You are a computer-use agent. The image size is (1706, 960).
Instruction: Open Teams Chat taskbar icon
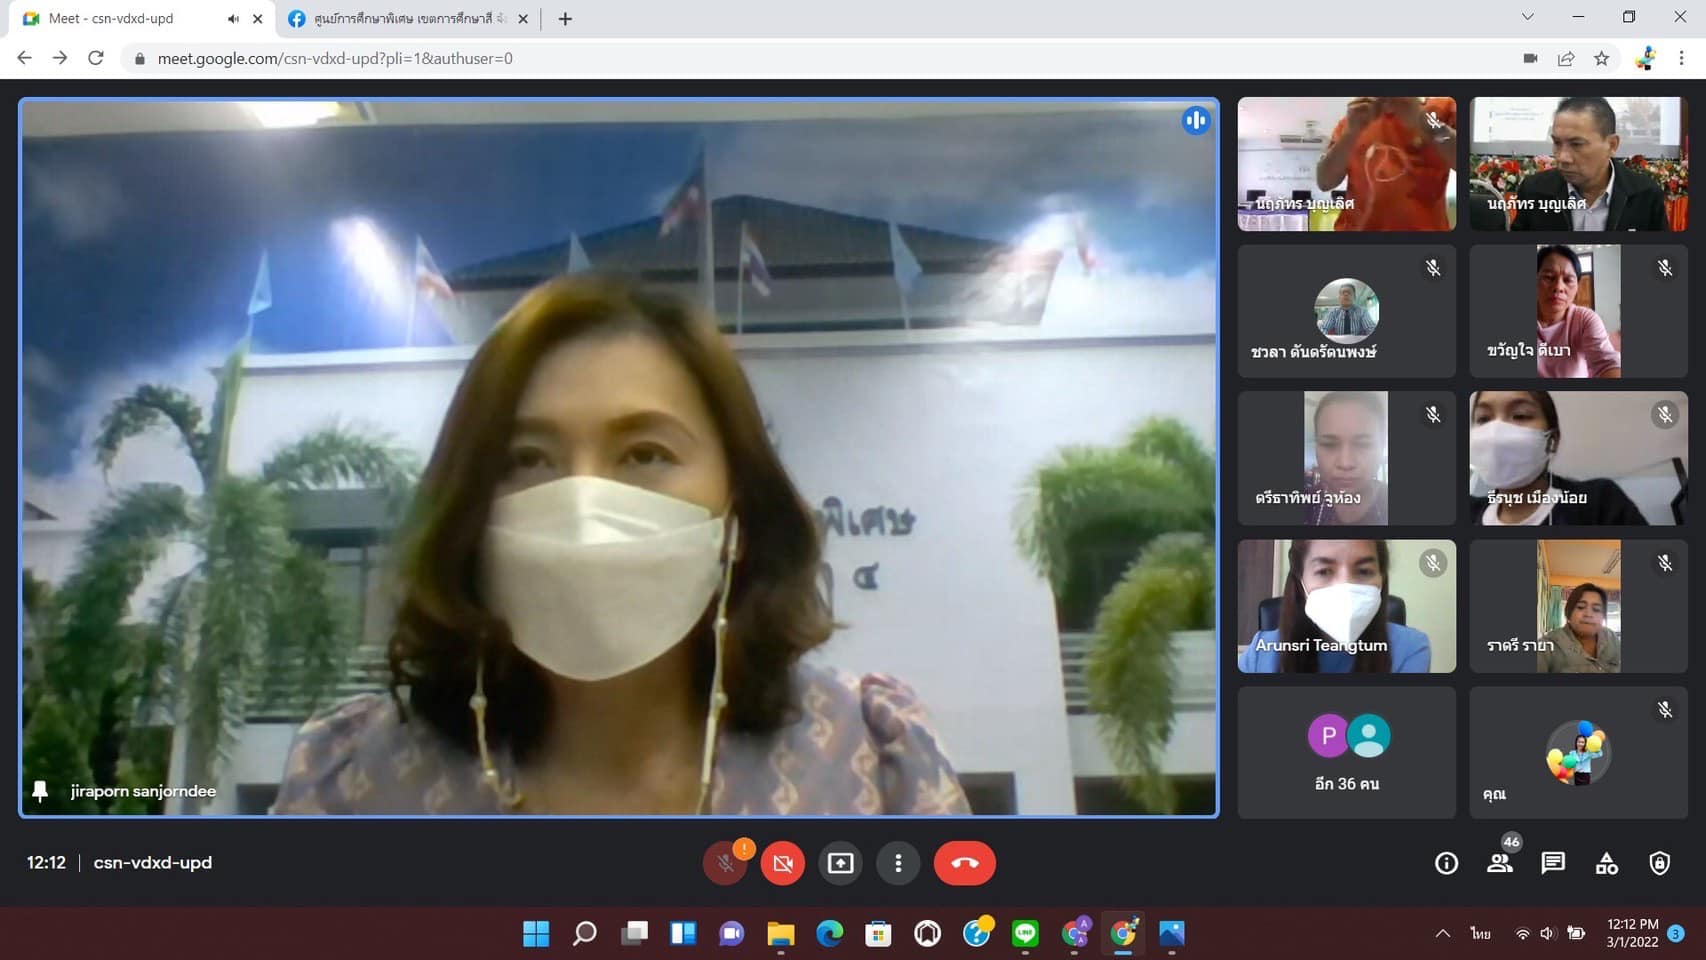click(732, 933)
